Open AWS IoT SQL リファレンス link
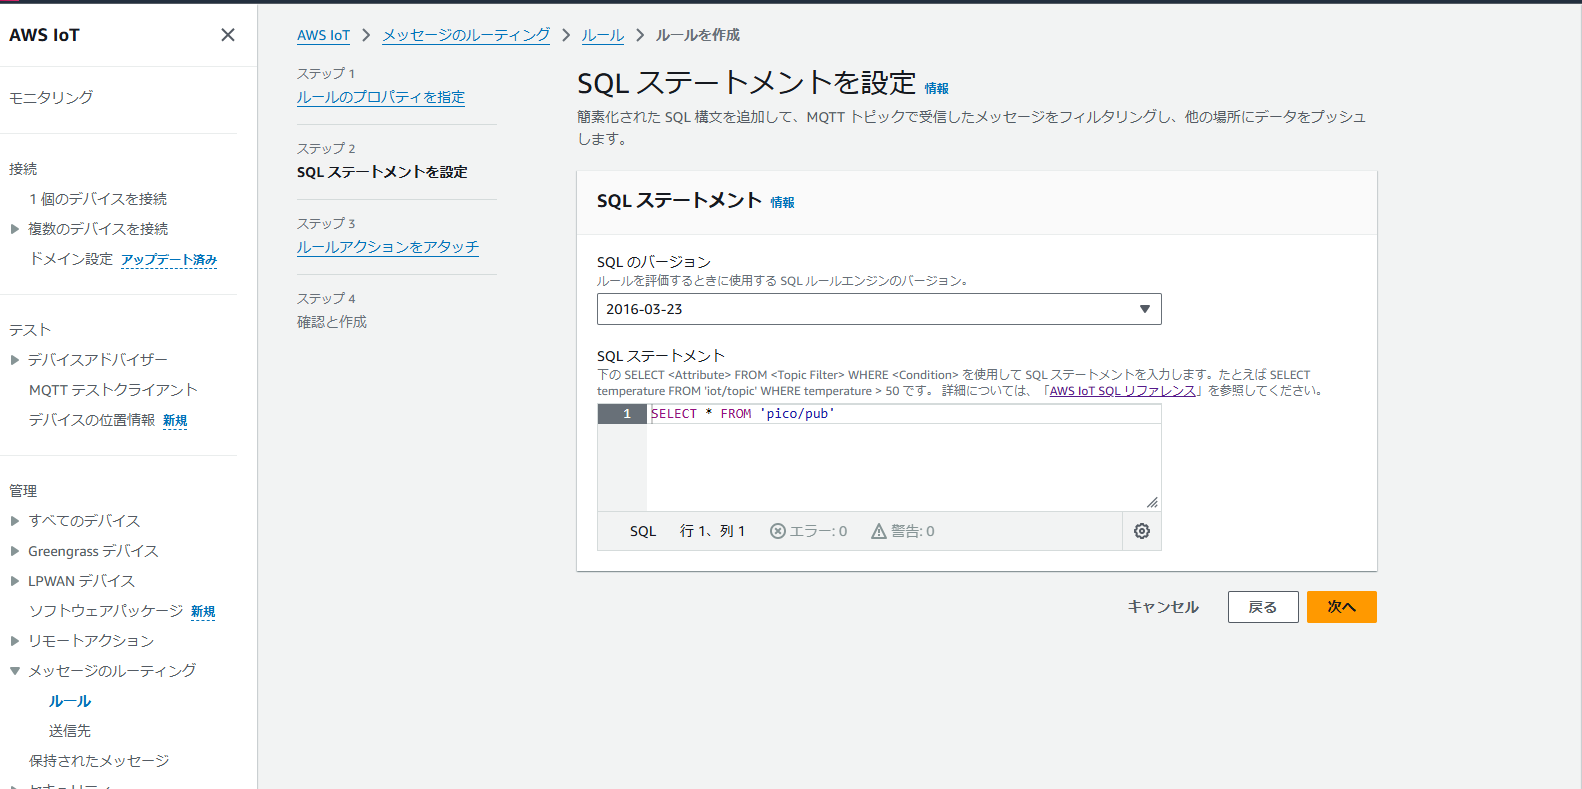Image resolution: width=1582 pixels, height=789 pixels. (x=1122, y=391)
